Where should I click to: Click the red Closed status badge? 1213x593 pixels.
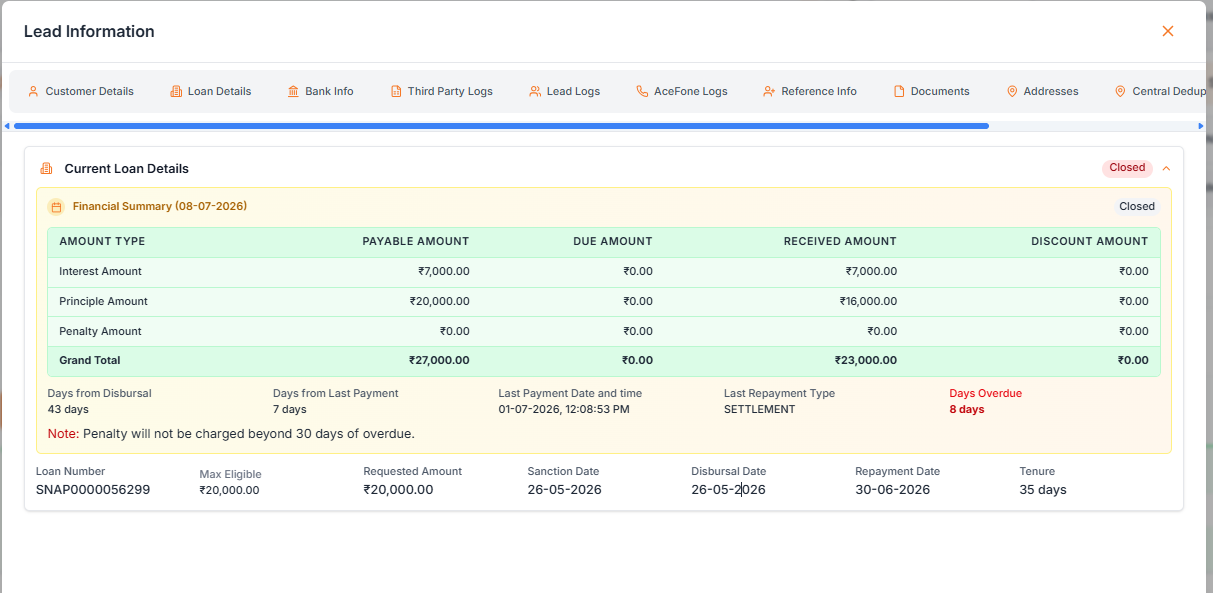(1127, 168)
